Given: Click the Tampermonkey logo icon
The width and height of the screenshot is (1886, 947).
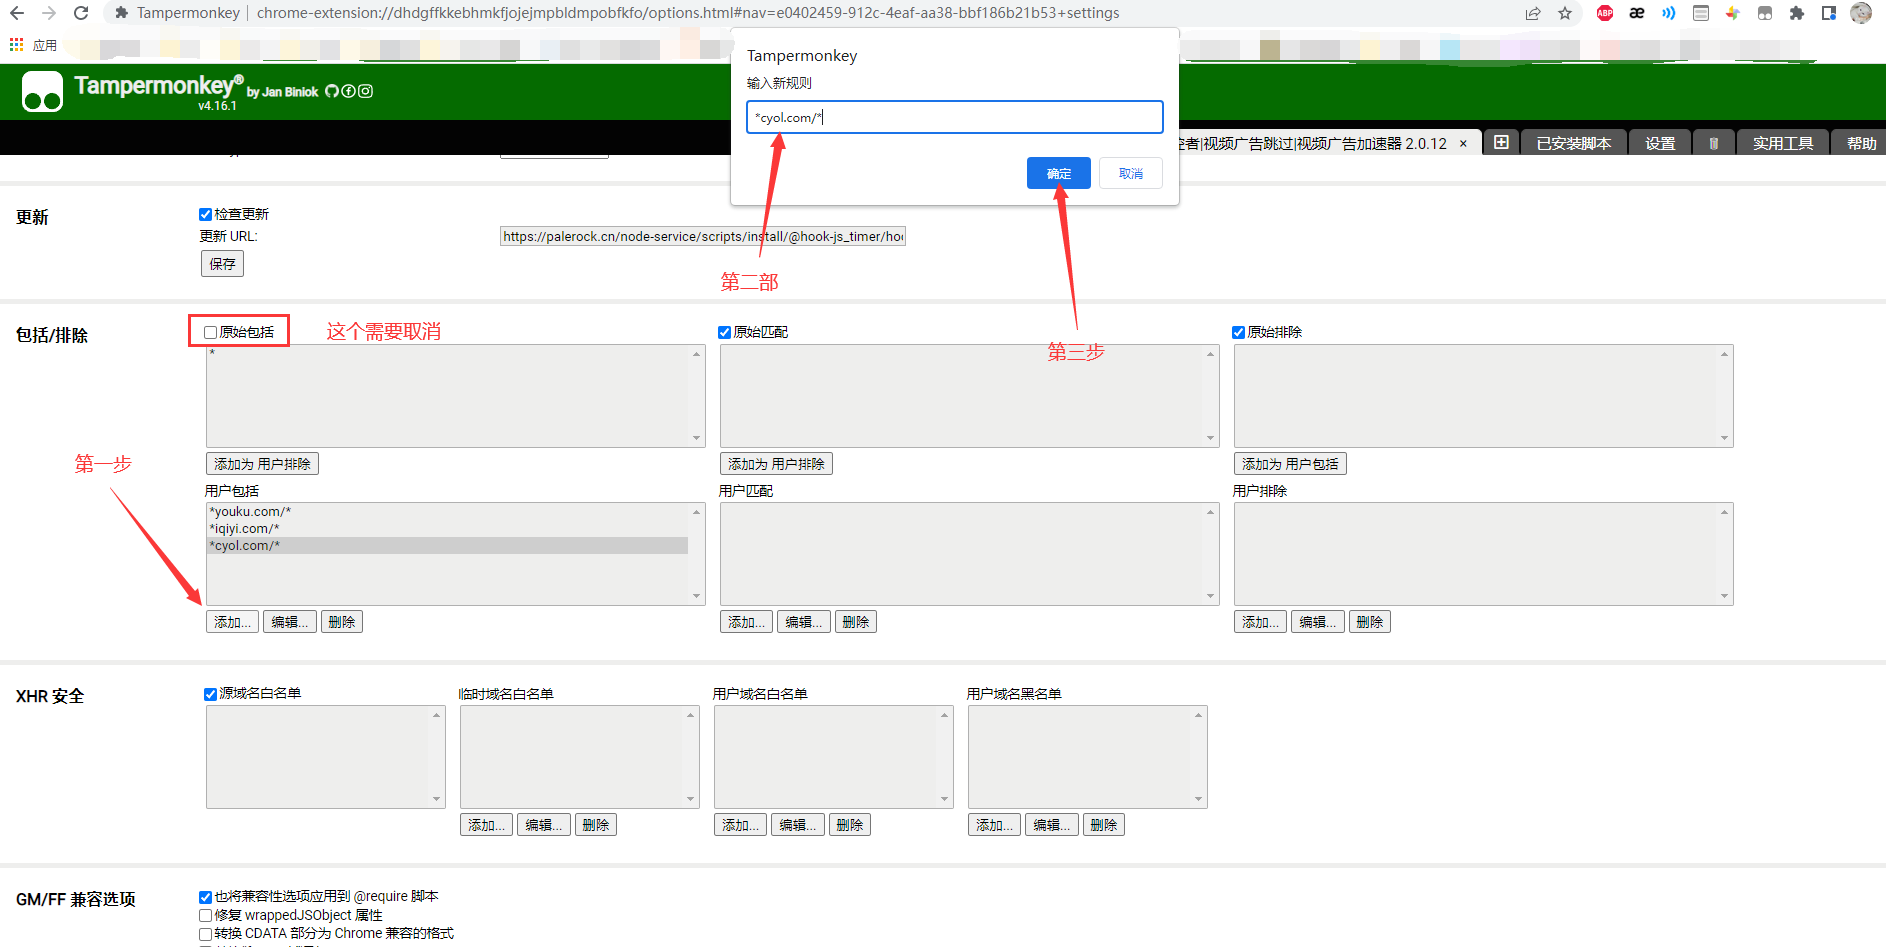Looking at the screenshot, I should [42, 92].
